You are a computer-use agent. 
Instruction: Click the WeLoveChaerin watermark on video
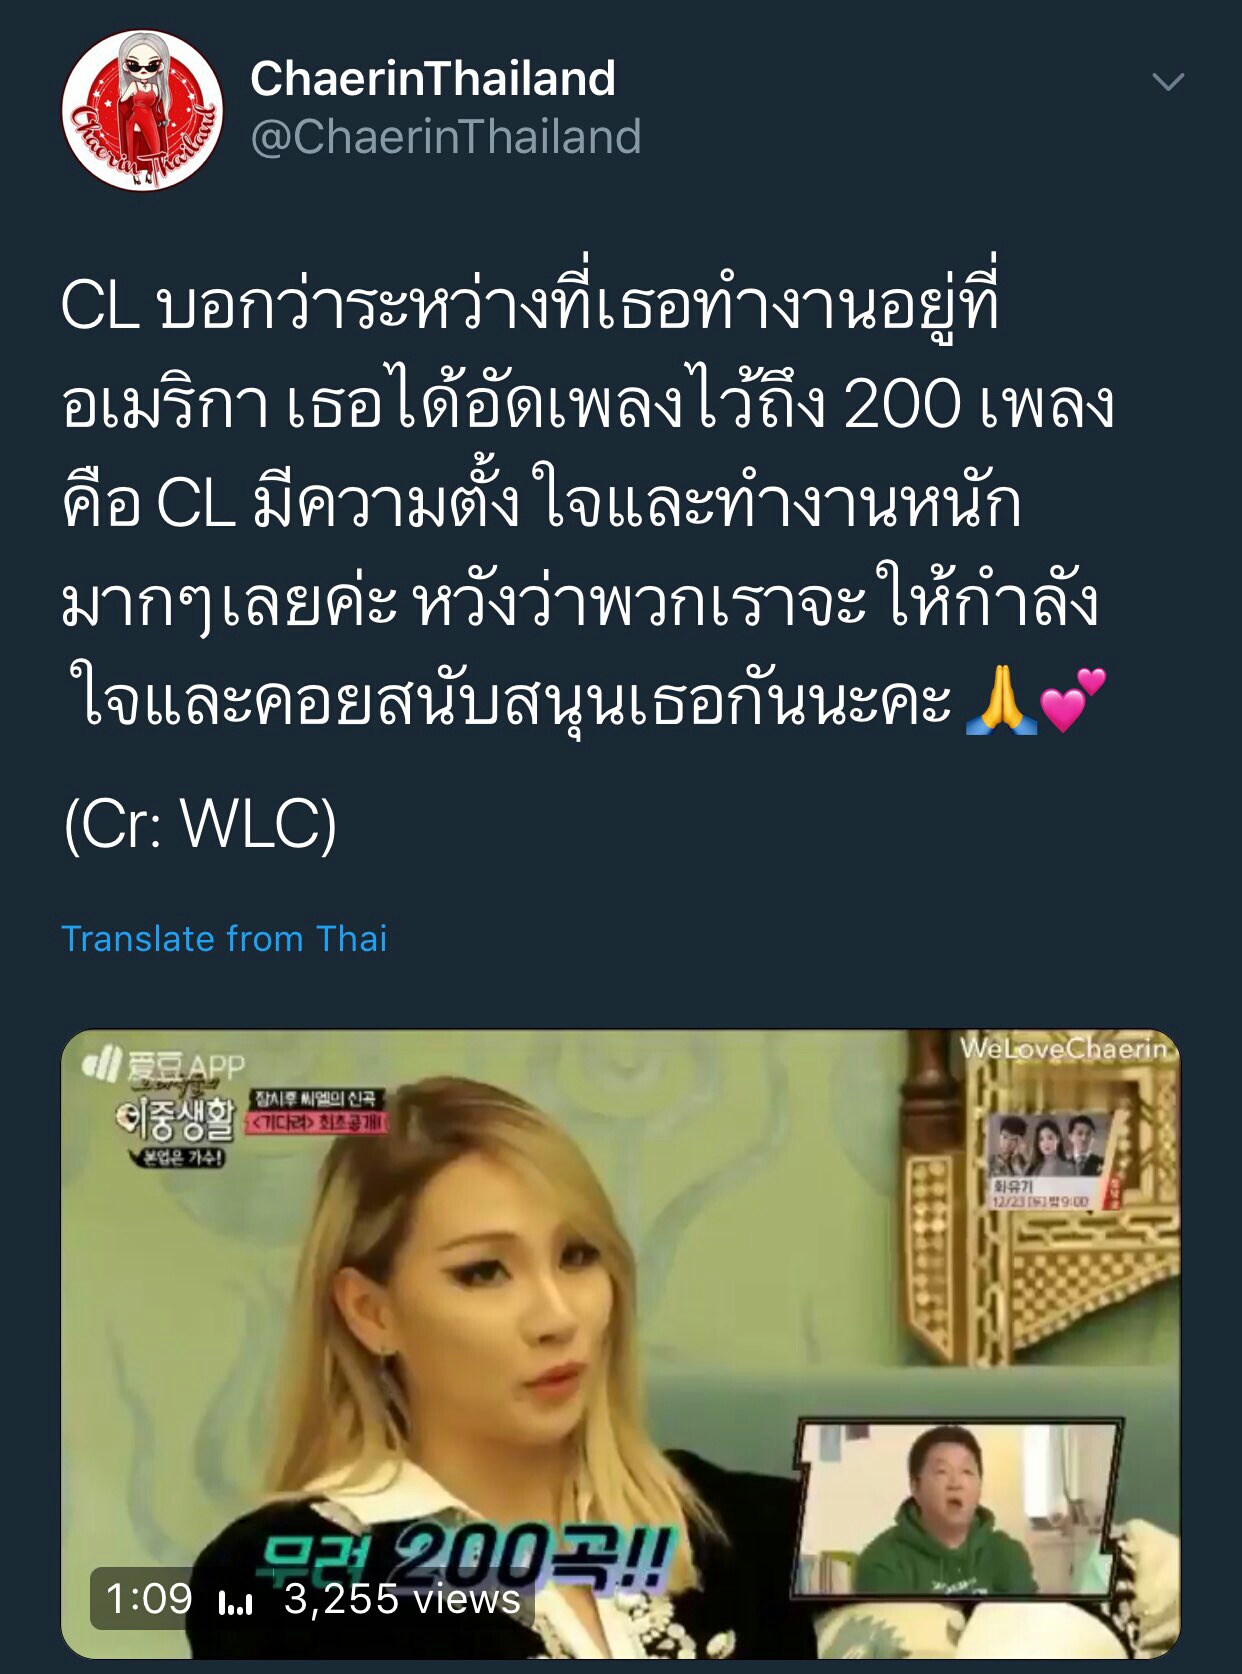[1065, 1049]
